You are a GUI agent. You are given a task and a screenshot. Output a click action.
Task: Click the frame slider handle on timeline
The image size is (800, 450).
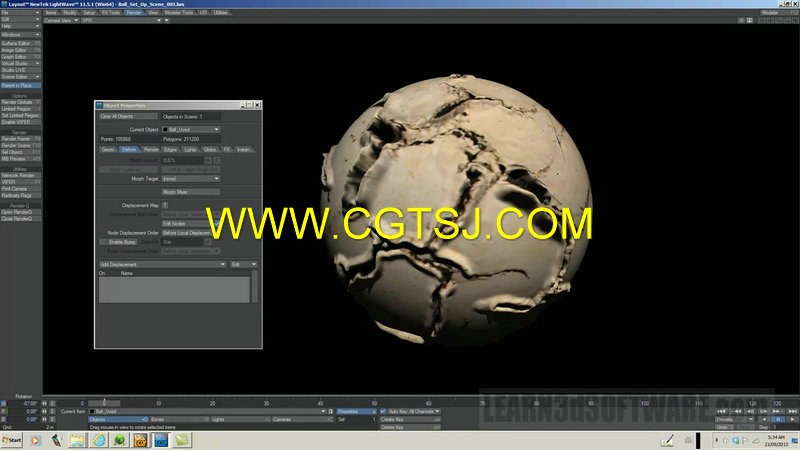(104, 403)
